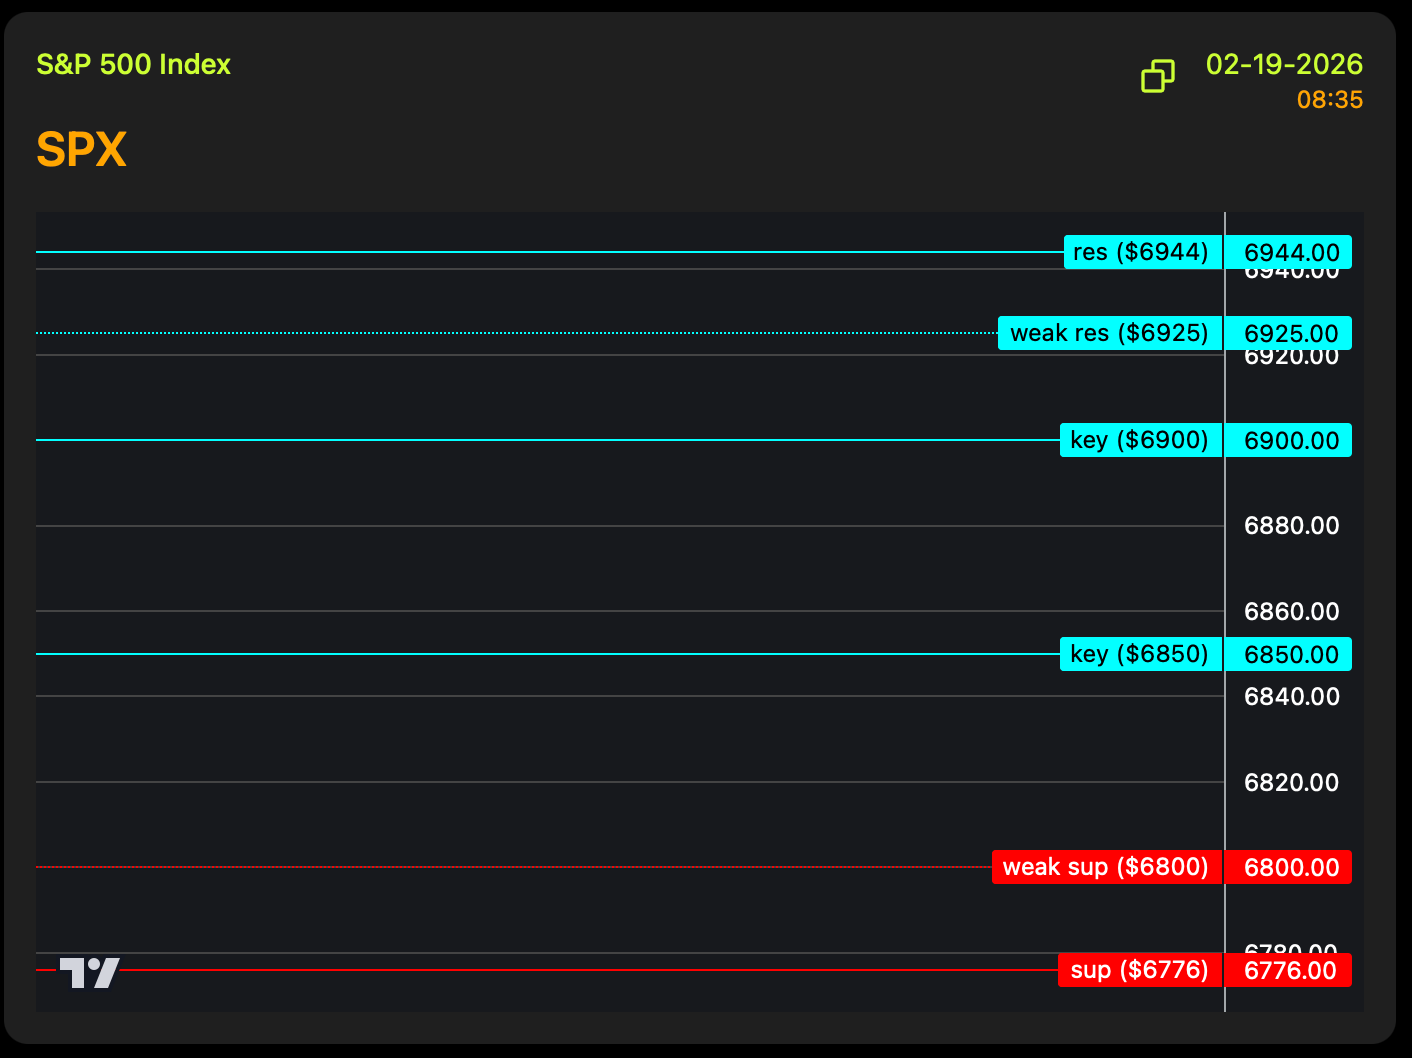1412x1058 pixels.
Task: Select the sup ($6776) level label
Action: click(x=1139, y=970)
